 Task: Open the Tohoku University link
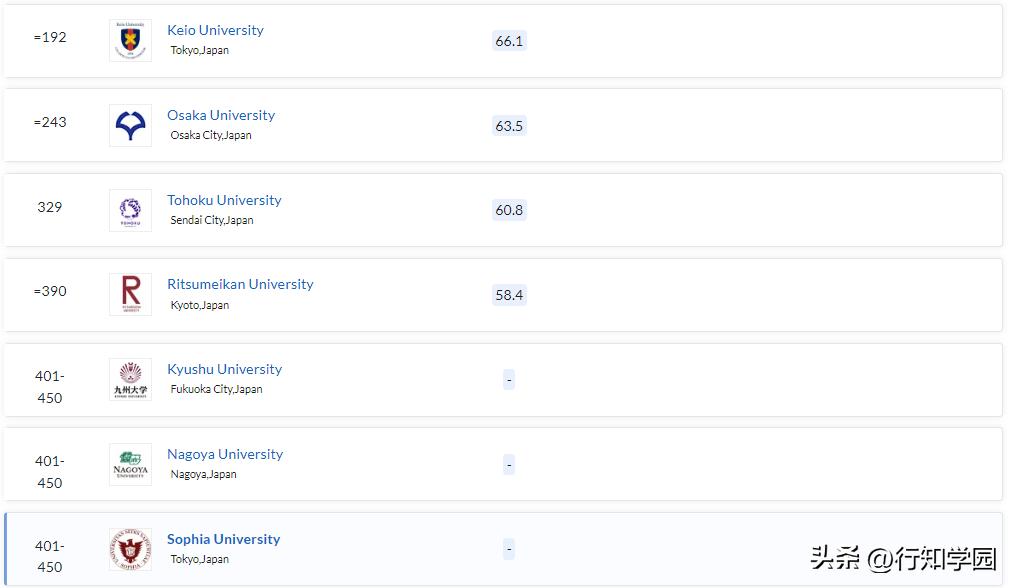tap(224, 200)
